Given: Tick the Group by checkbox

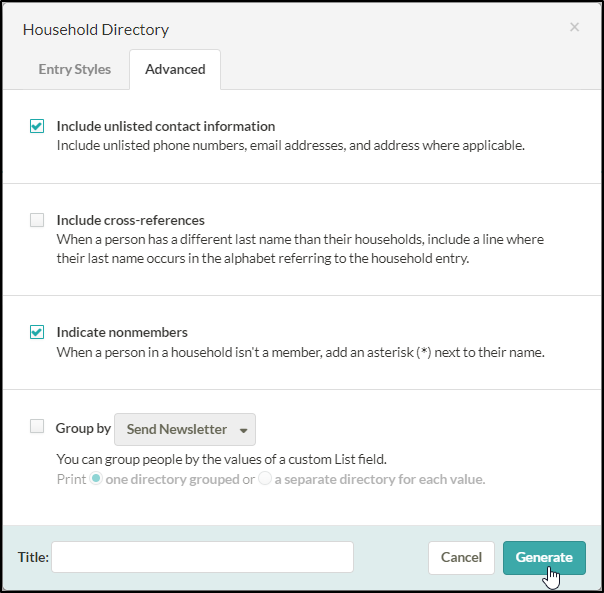Looking at the screenshot, I should pos(37,426).
